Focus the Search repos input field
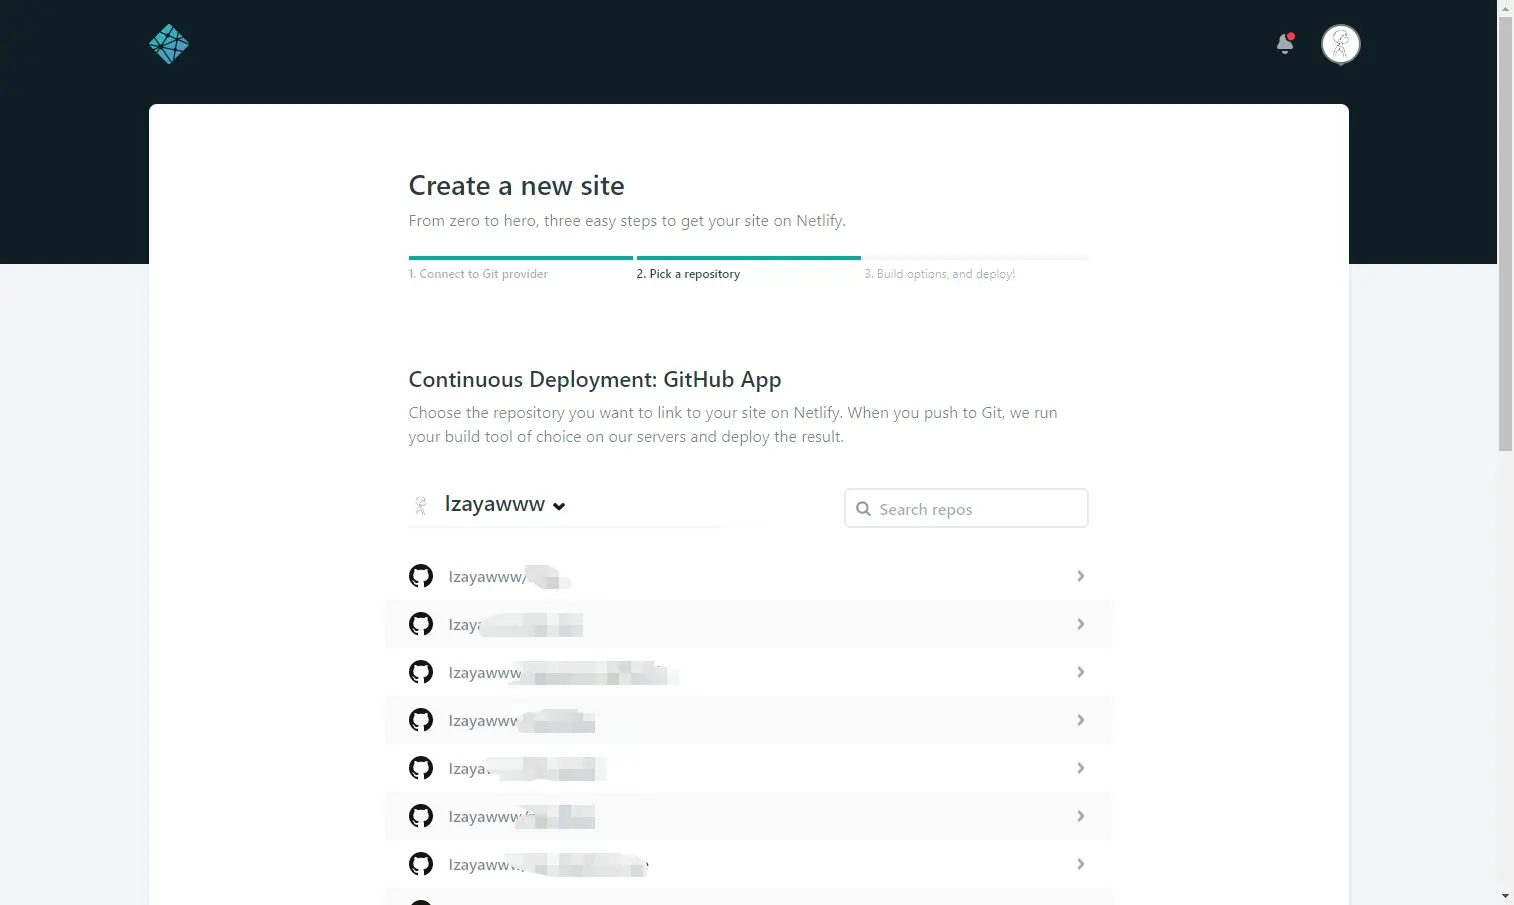The image size is (1514, 905). [x=966, y=508]
